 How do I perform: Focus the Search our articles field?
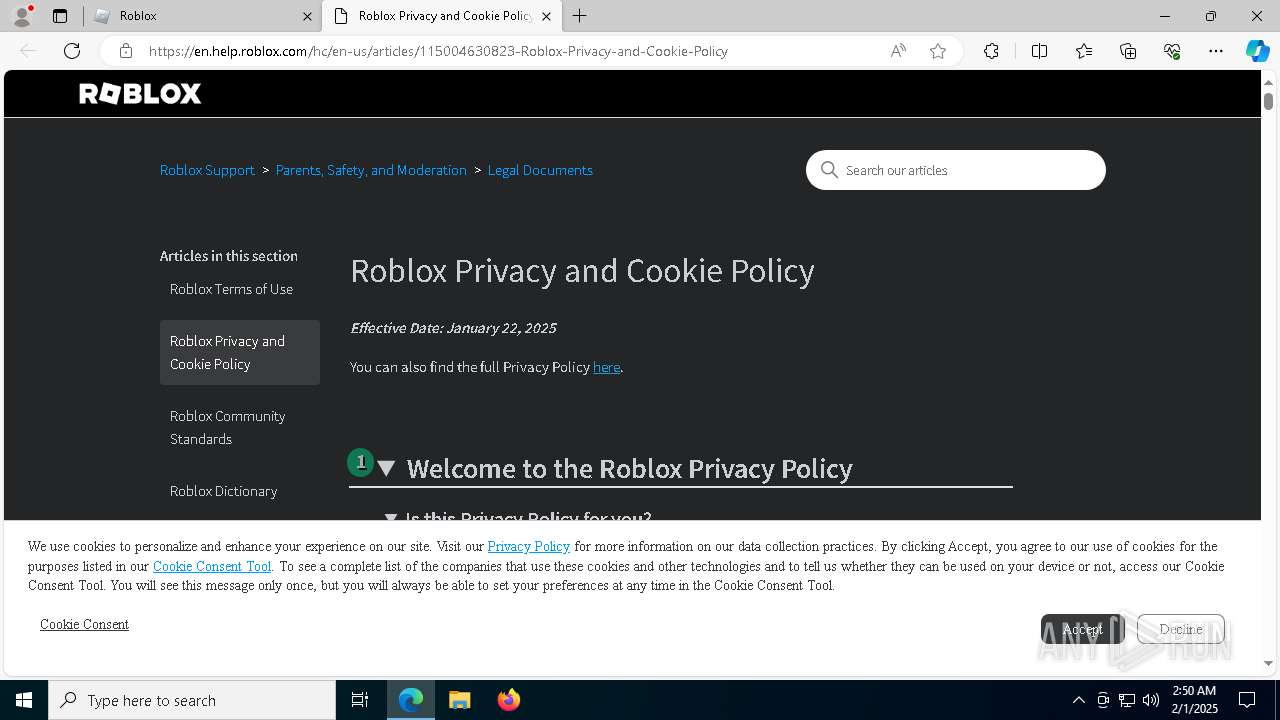(x=956, y=170)
